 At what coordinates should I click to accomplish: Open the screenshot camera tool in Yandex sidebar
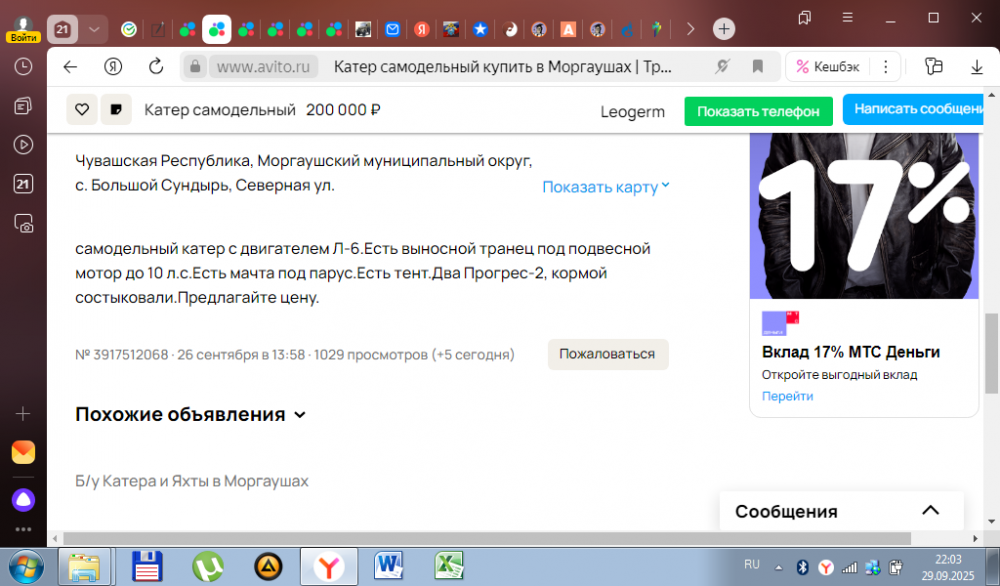coord(22,222)
